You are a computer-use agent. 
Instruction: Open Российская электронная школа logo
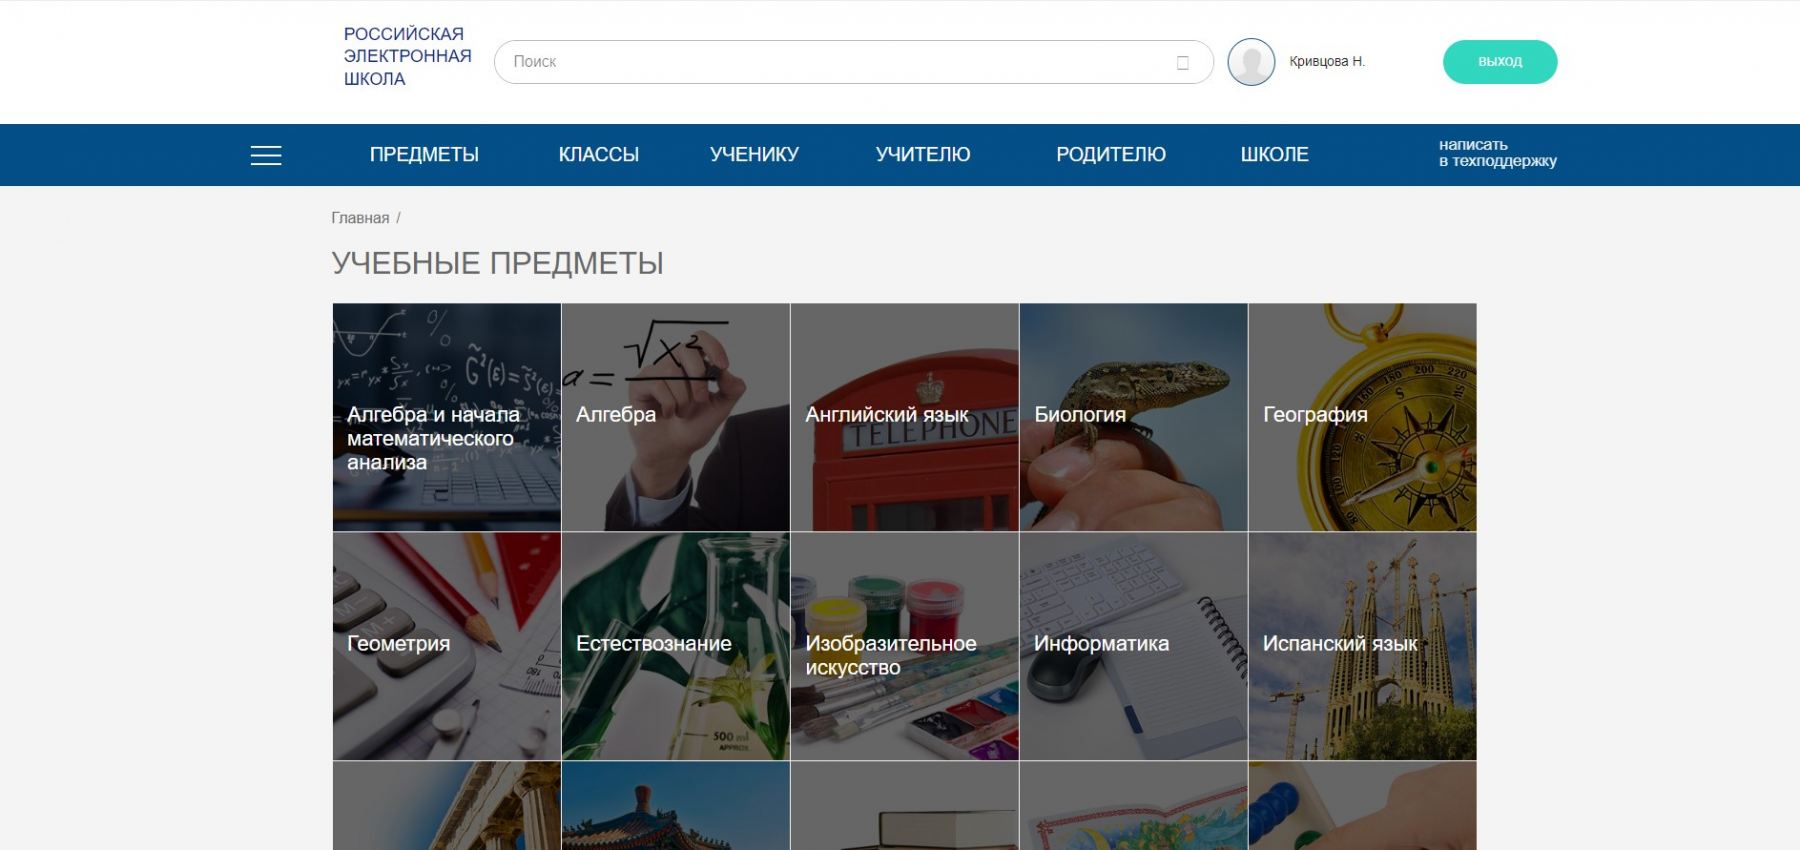tap(408, 57)
